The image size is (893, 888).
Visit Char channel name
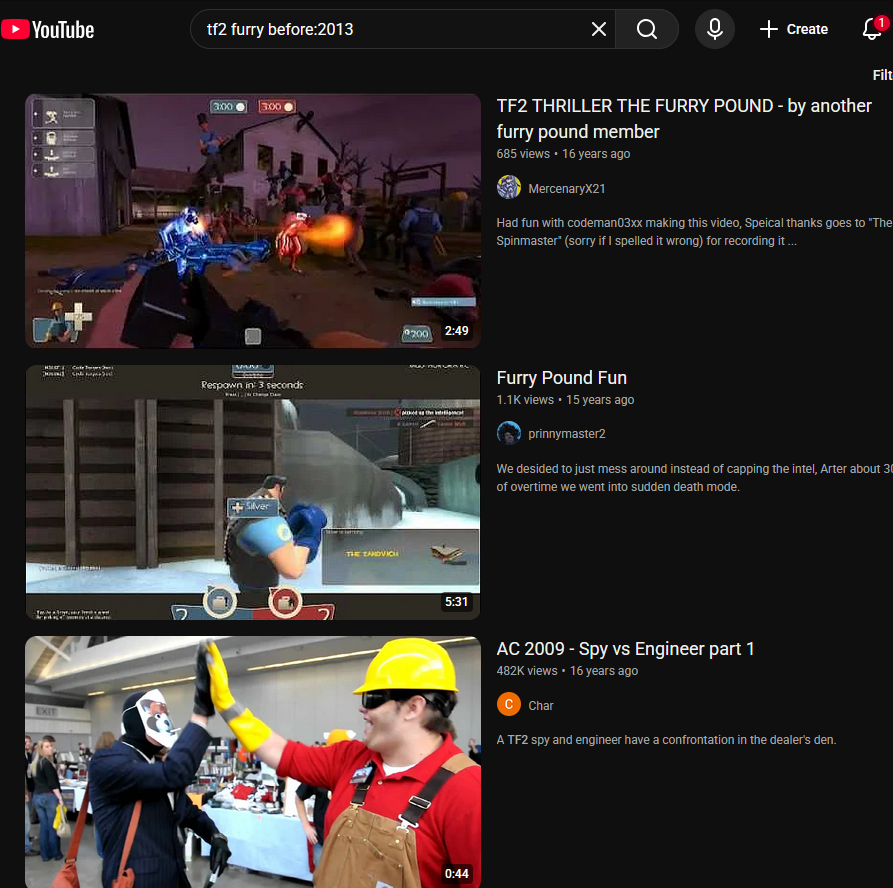(540, 706)
